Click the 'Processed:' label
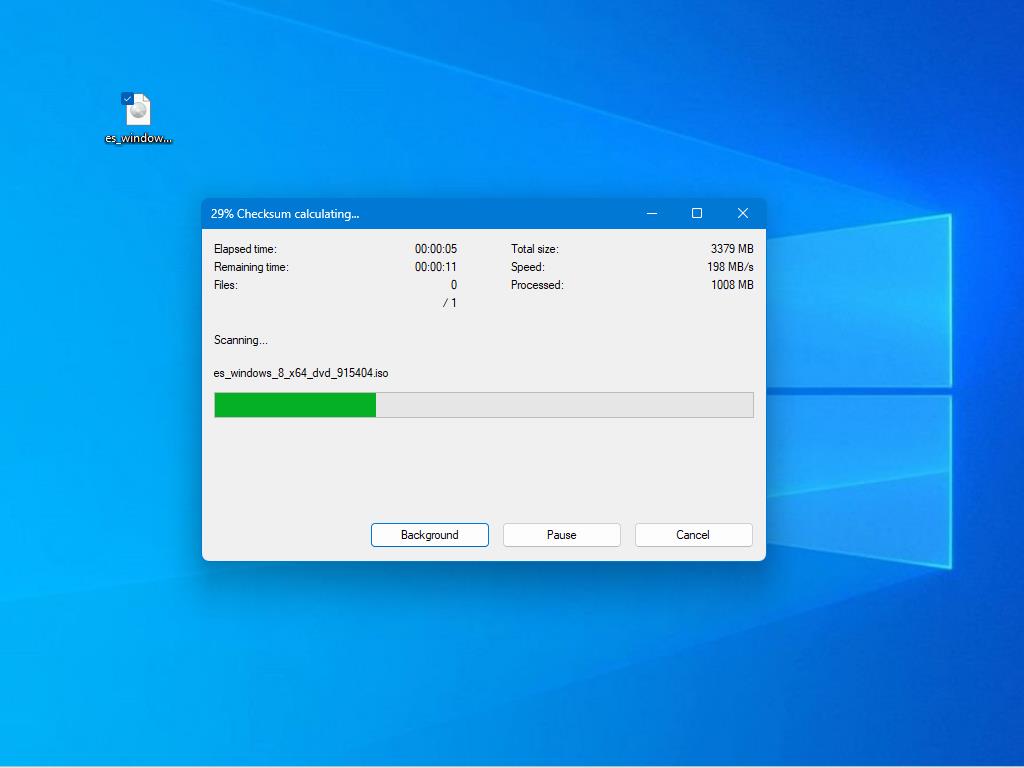This screenshot has height=768, width=1024. [537, 285]
